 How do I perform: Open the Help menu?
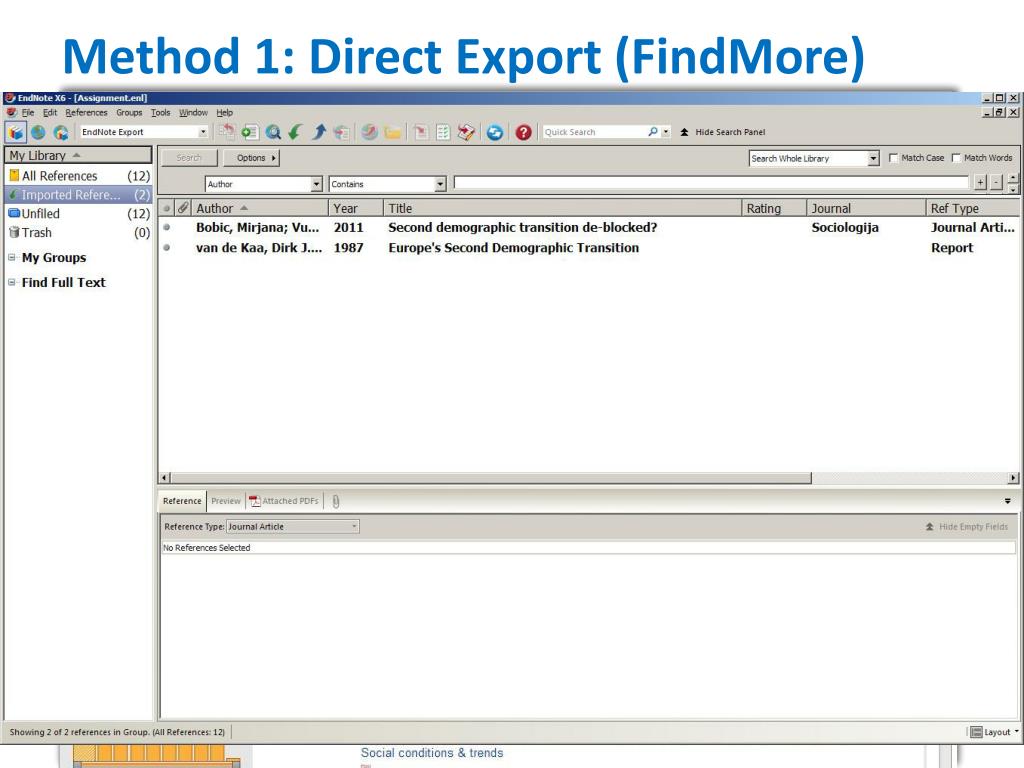point(225,112)
